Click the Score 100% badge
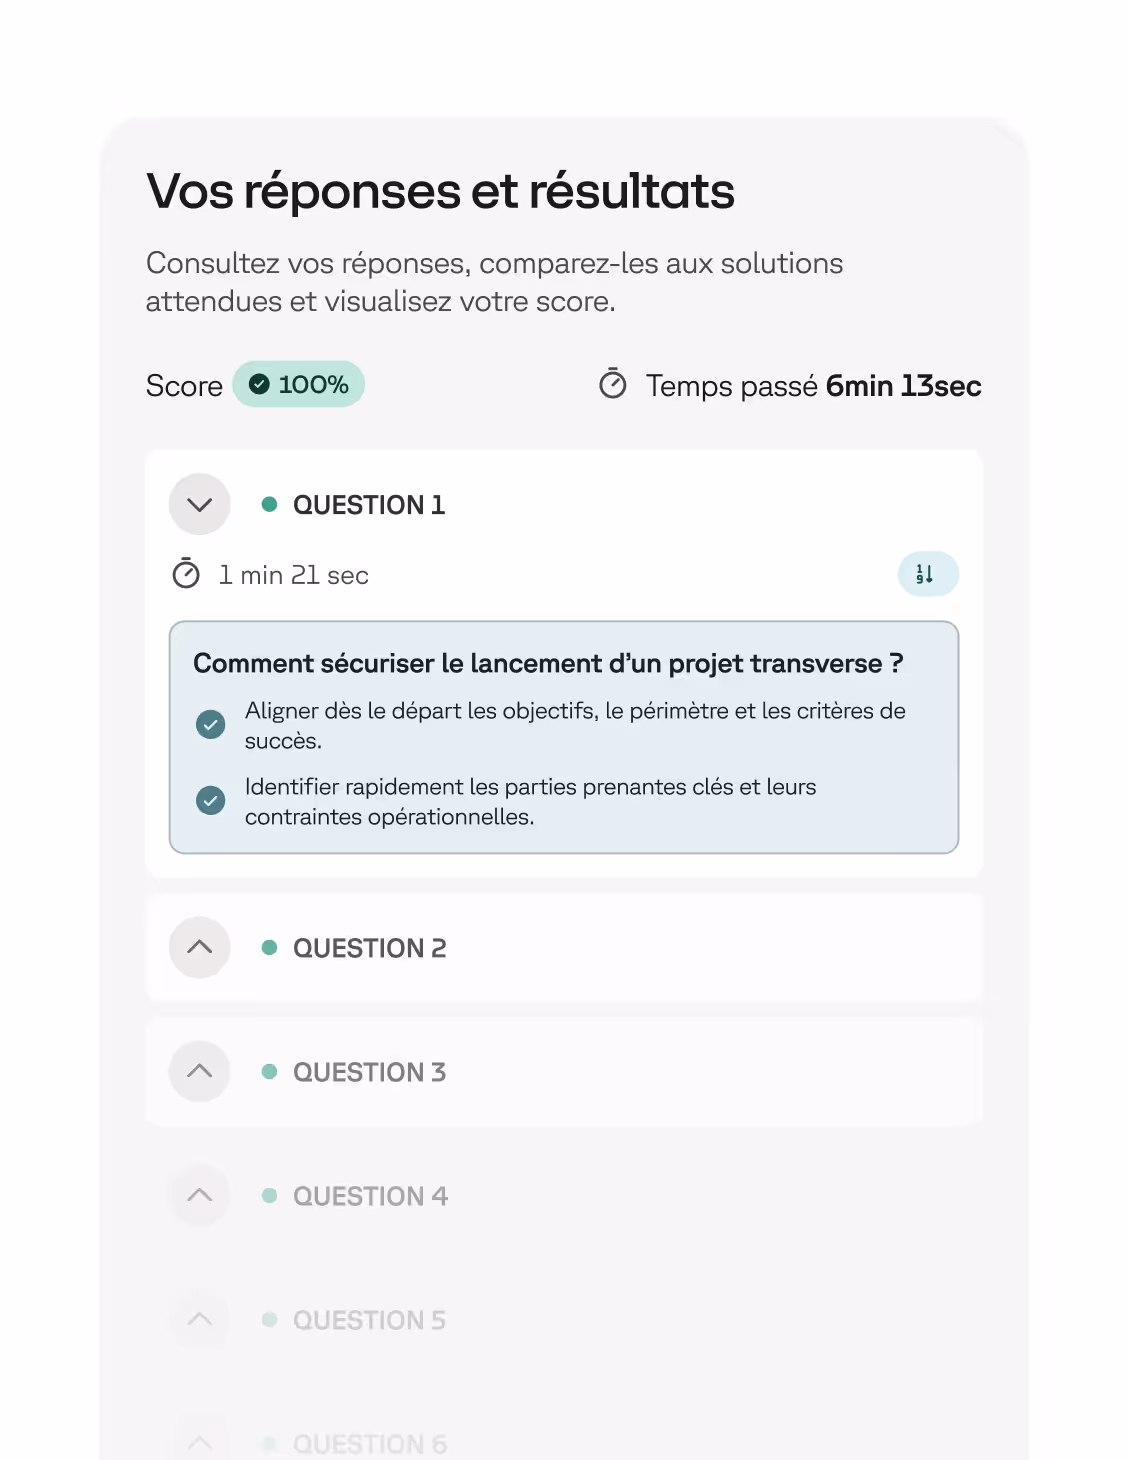1128x1460 pixels. [298, 383]
